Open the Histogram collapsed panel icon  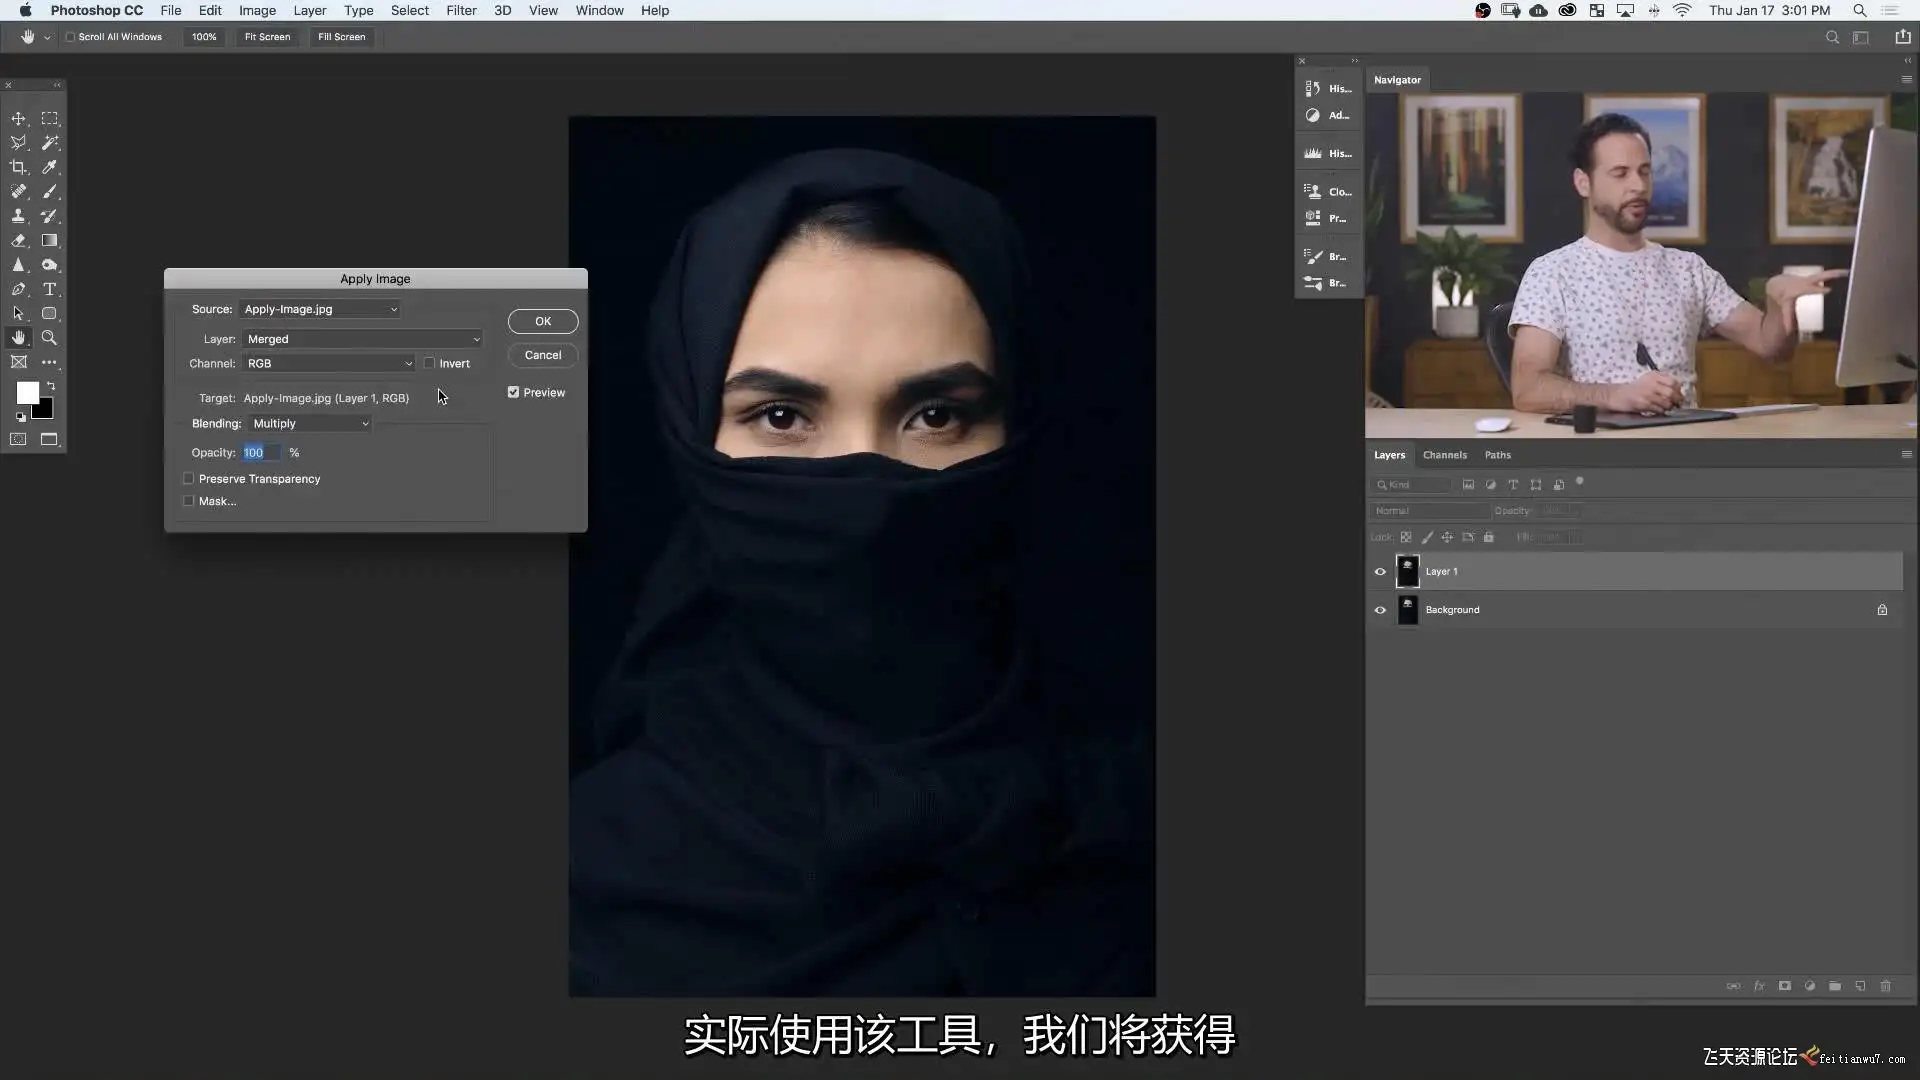click(x=1327, y=153)
